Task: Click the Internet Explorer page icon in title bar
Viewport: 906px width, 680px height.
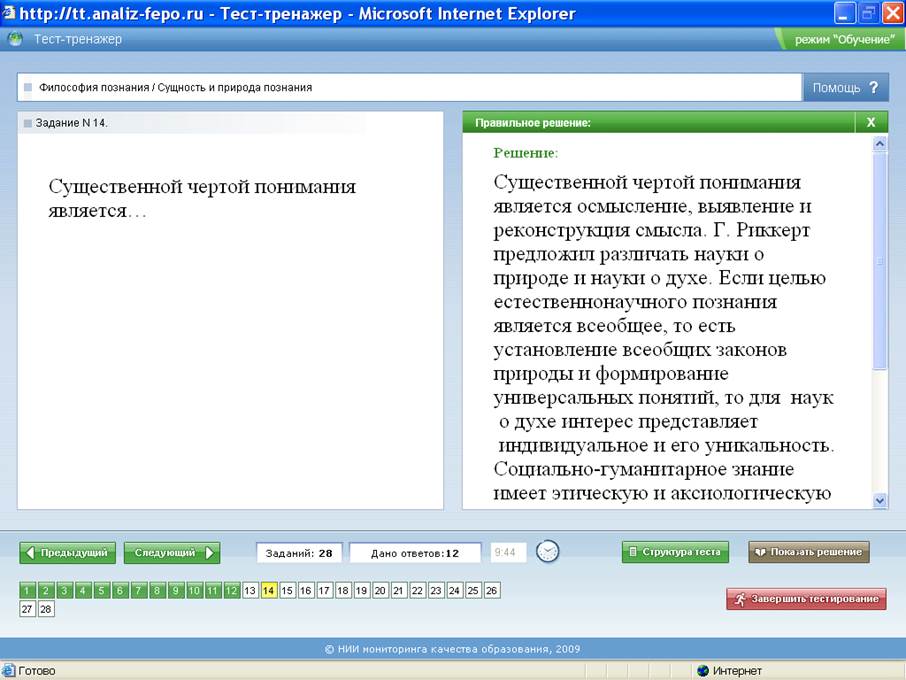Action: pyautogui.click(x=8, y=12)
